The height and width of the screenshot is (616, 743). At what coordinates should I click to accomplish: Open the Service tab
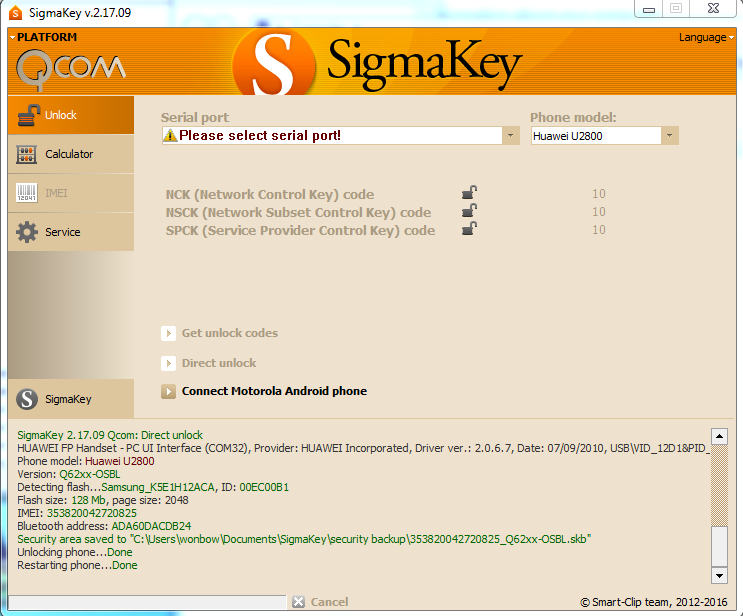[x=71, y=232]
